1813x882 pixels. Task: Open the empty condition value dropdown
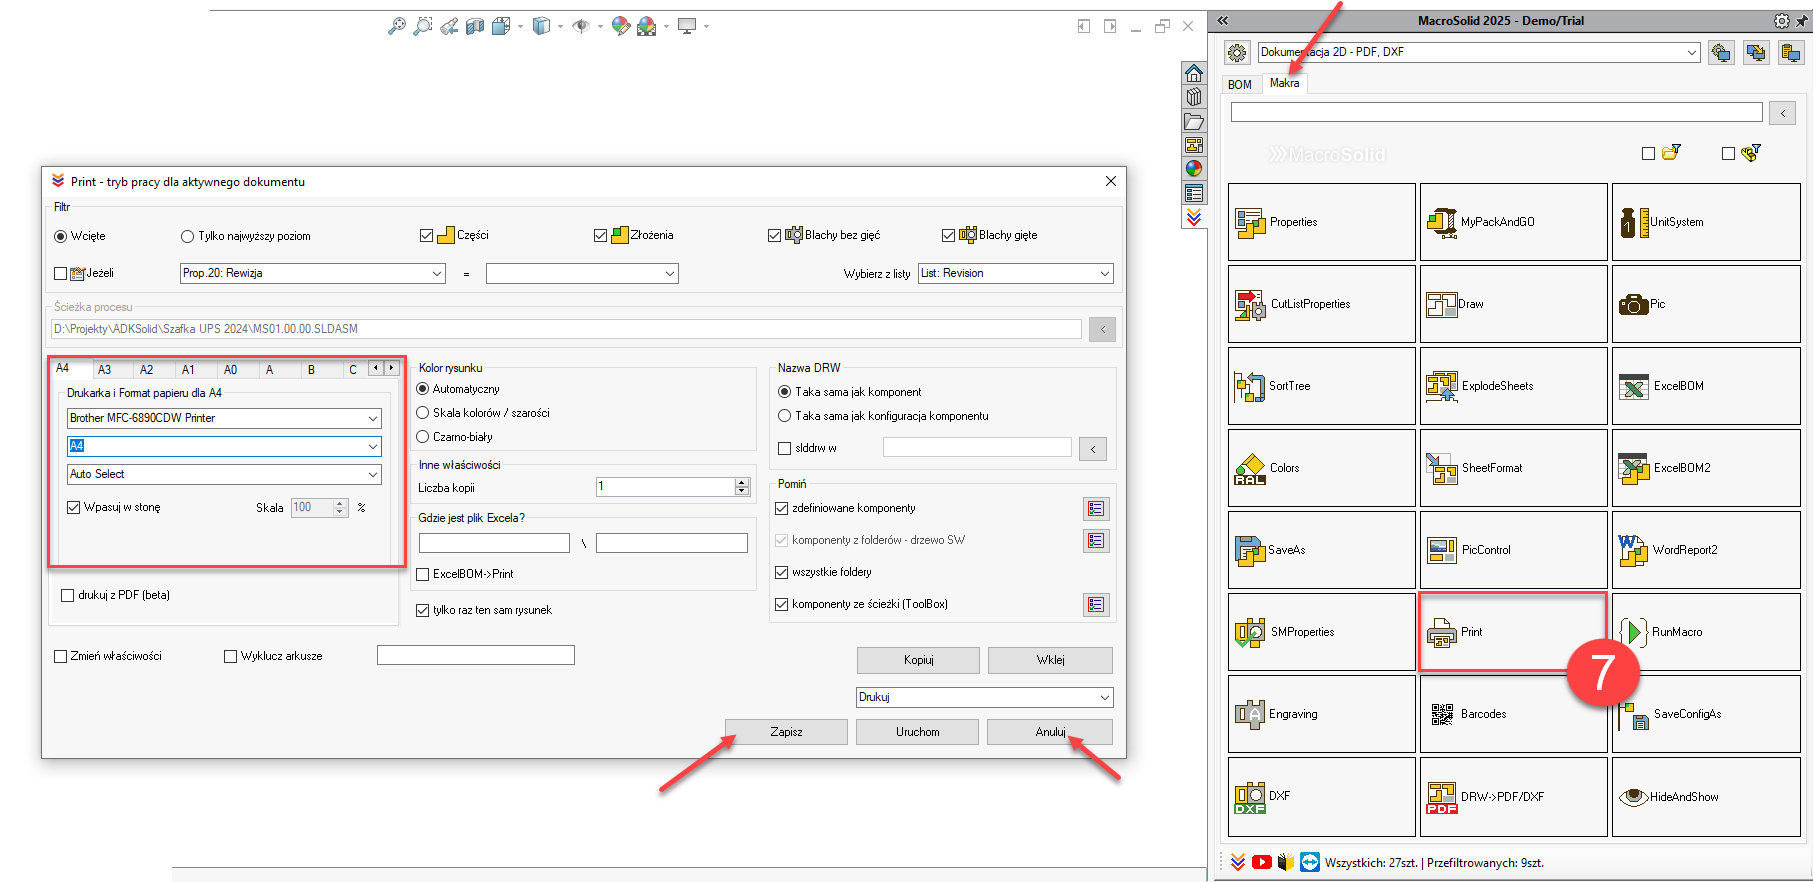[x=582, y=273]
